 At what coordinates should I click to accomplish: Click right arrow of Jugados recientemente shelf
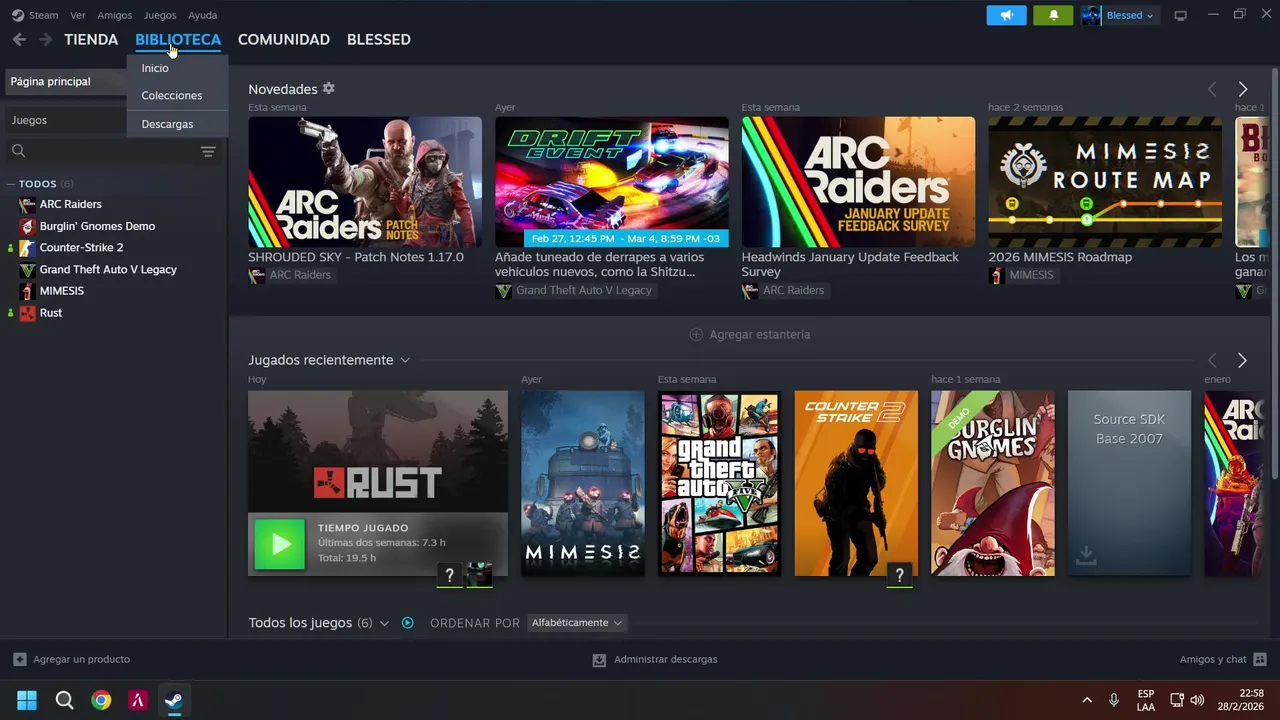pyautogui.click(x=1242, y=360)
